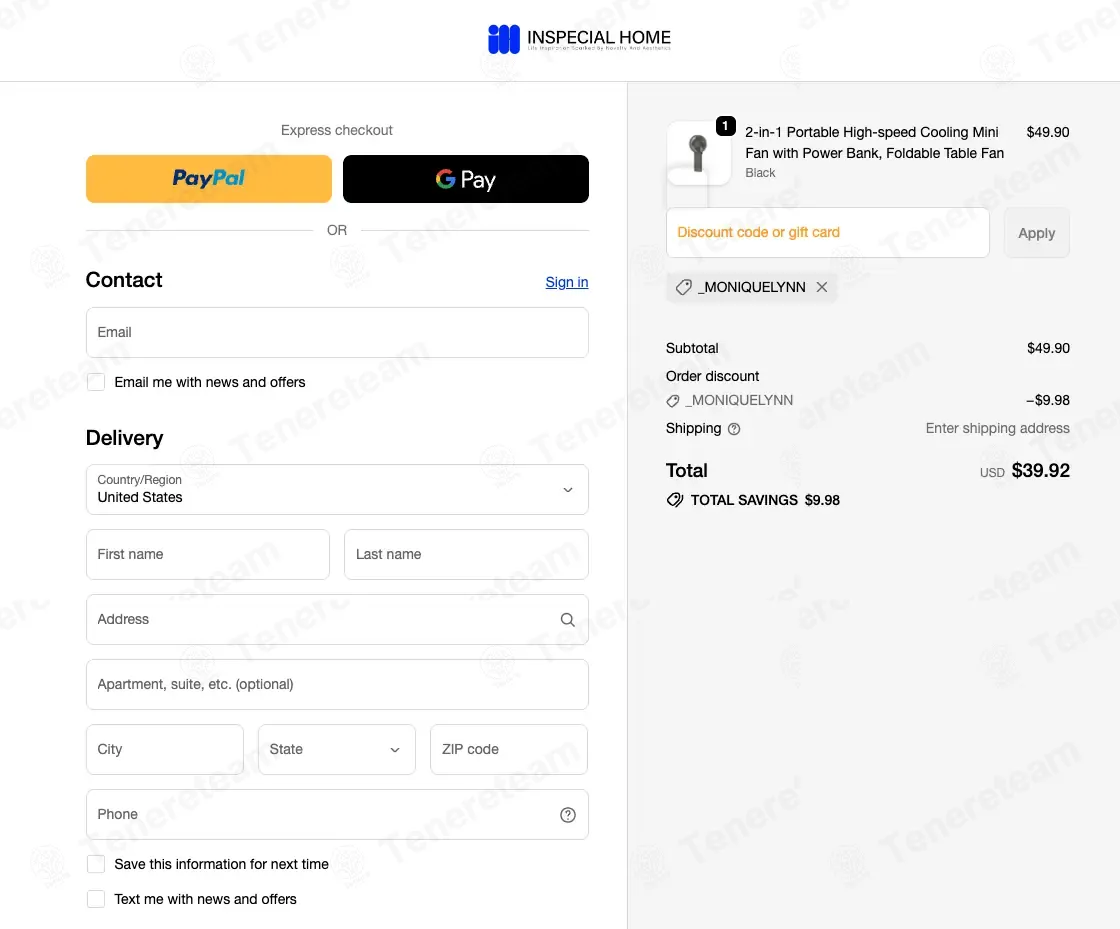Open the mini fan product thumbnail
The image size is (1120, 929).
click(x=699, y=154)
